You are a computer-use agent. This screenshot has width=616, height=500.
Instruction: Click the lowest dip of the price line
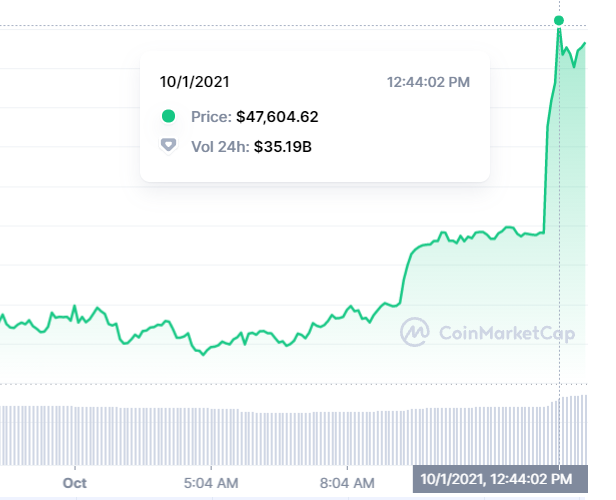coord(203,353)
